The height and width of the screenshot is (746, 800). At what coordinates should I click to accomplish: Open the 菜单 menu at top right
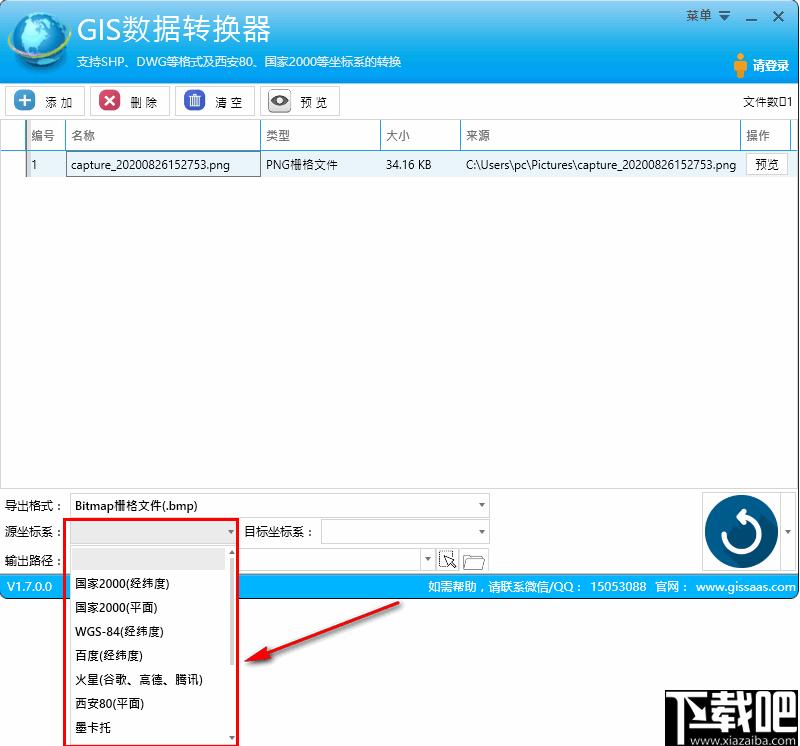click(x=708, y=16)
